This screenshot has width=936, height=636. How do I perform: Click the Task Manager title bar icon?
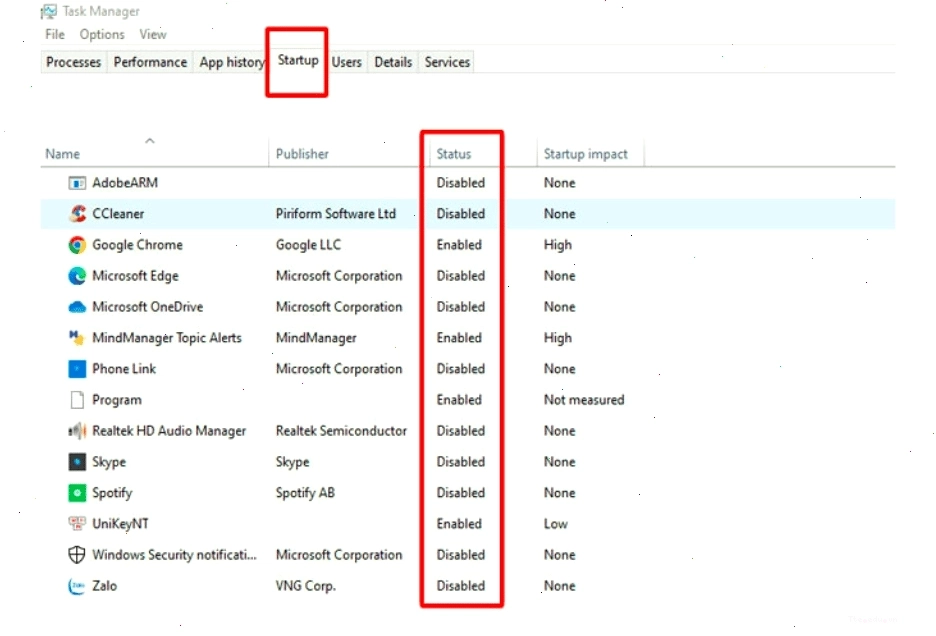(x=49, y=11)
